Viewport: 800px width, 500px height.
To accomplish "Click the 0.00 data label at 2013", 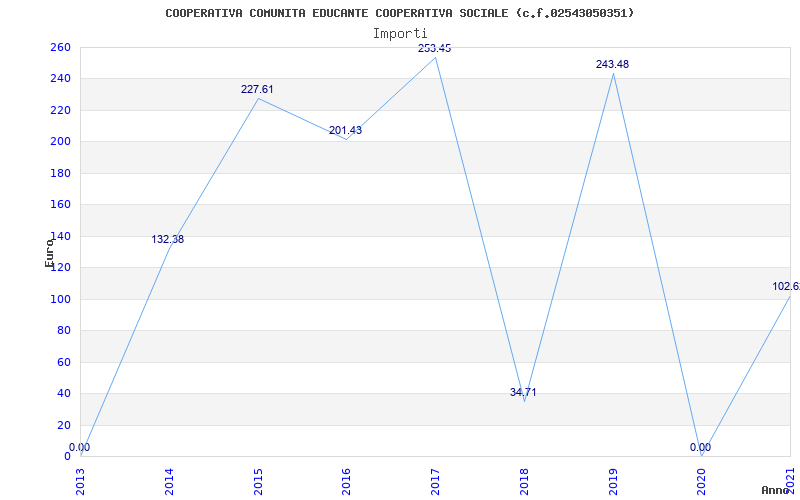I will coord(80,447).
